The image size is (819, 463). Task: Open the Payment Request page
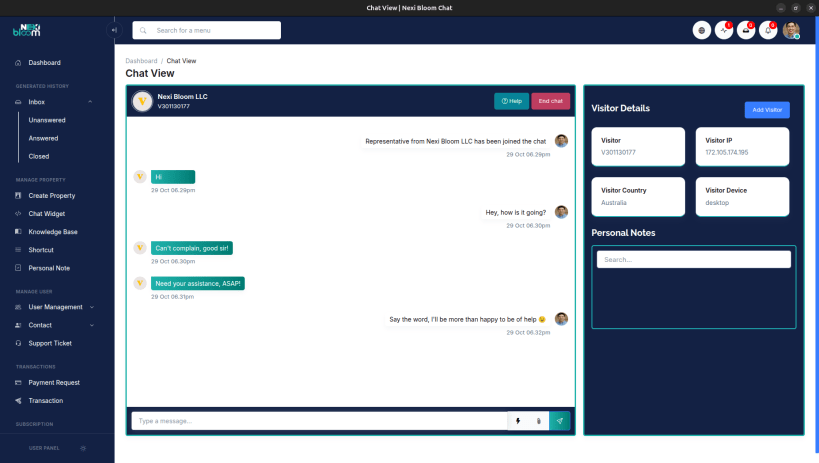pyautogui.click(x=54, y=383)
